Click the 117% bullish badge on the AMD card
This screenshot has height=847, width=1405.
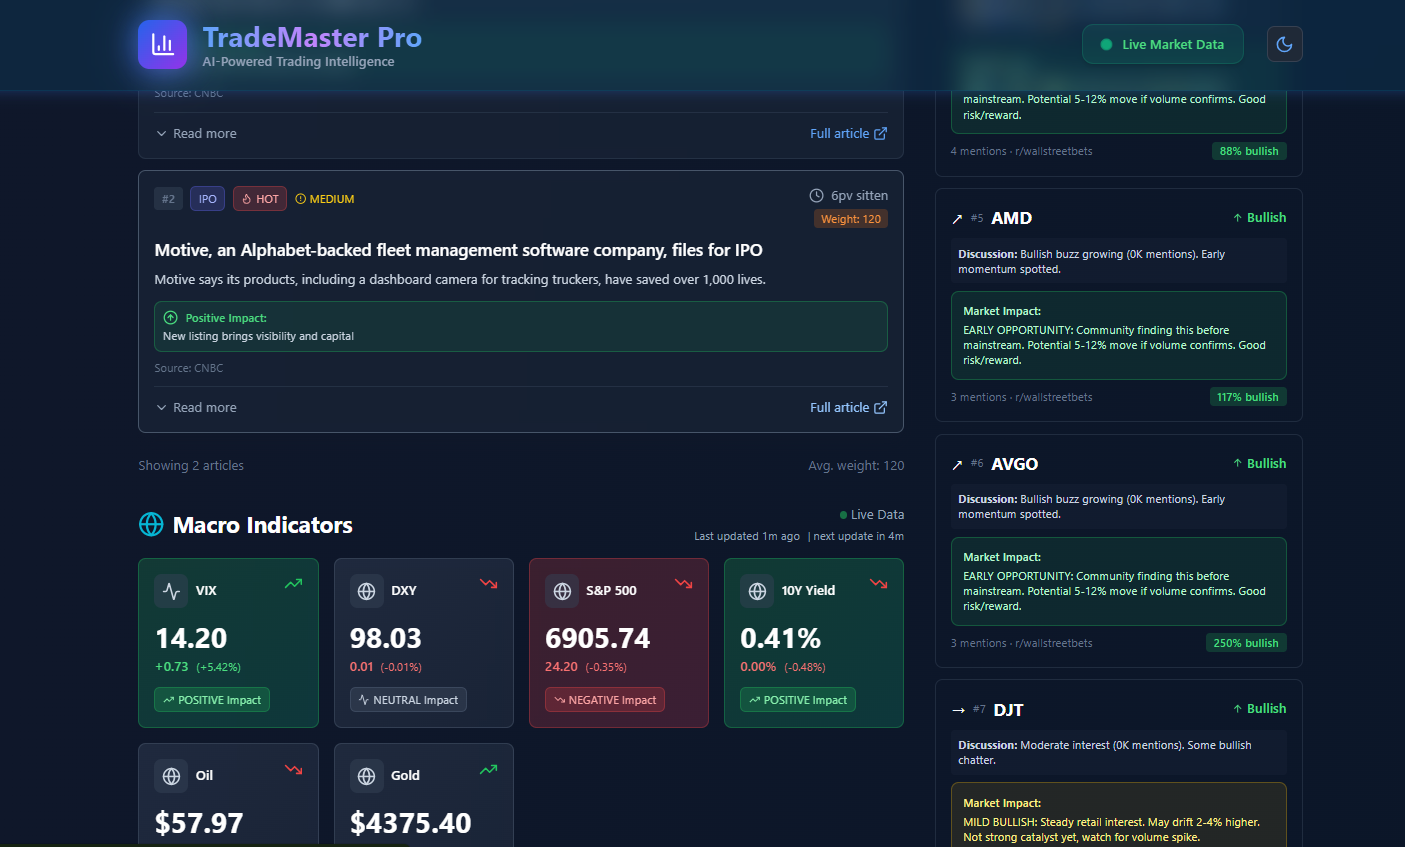point(1248,396)
